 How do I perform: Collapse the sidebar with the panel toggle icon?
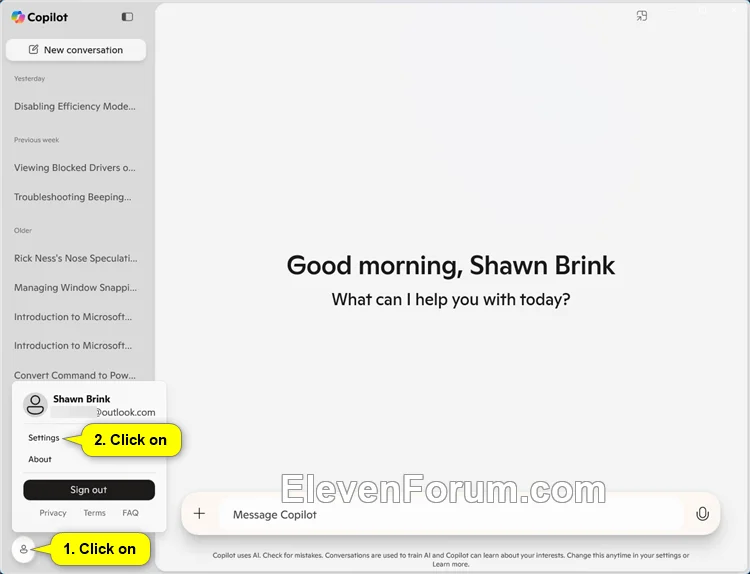(x=127, y=17)
